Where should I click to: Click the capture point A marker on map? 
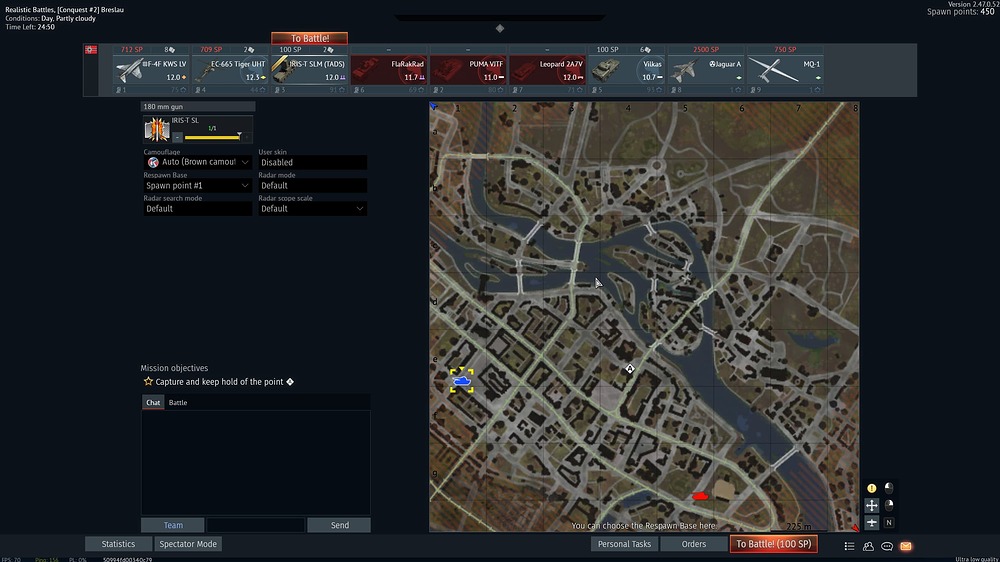tap(630, 369)
